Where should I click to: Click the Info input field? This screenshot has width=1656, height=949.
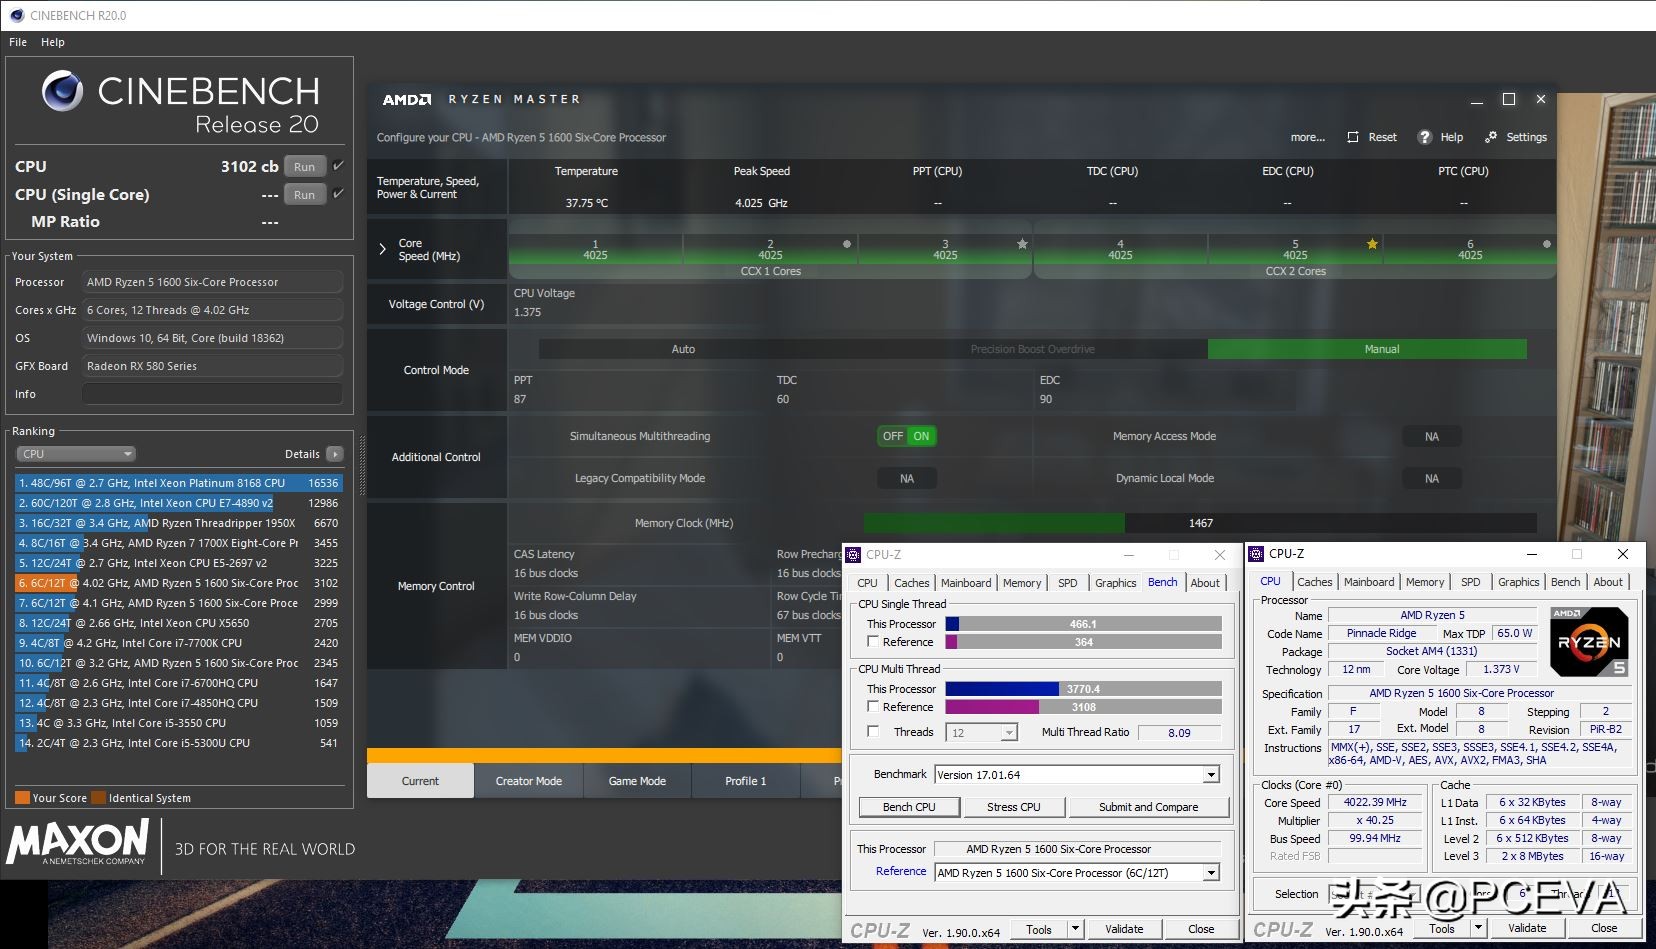click(212, 394)
